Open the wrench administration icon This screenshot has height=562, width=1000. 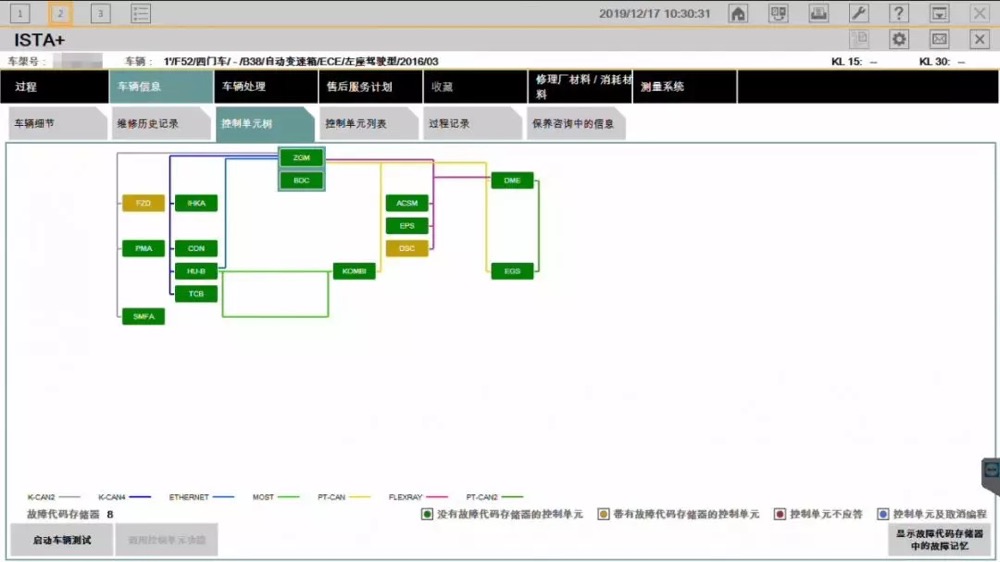pos(858,13)
